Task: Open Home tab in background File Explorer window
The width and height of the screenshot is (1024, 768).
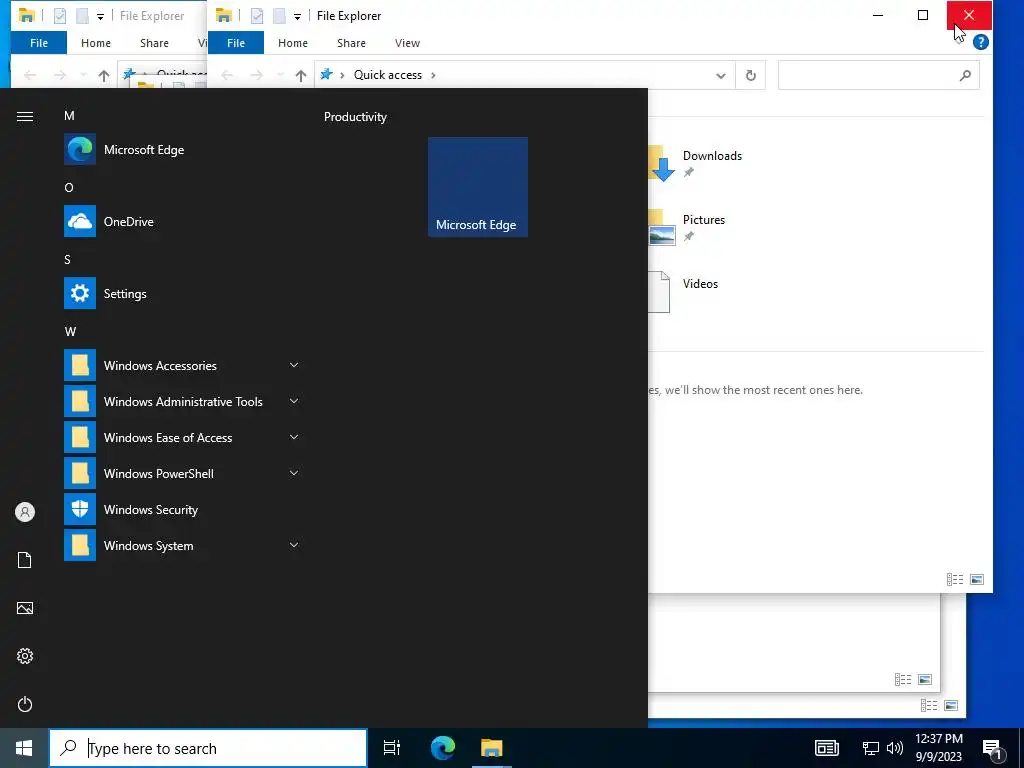Action: coord(96,43)
